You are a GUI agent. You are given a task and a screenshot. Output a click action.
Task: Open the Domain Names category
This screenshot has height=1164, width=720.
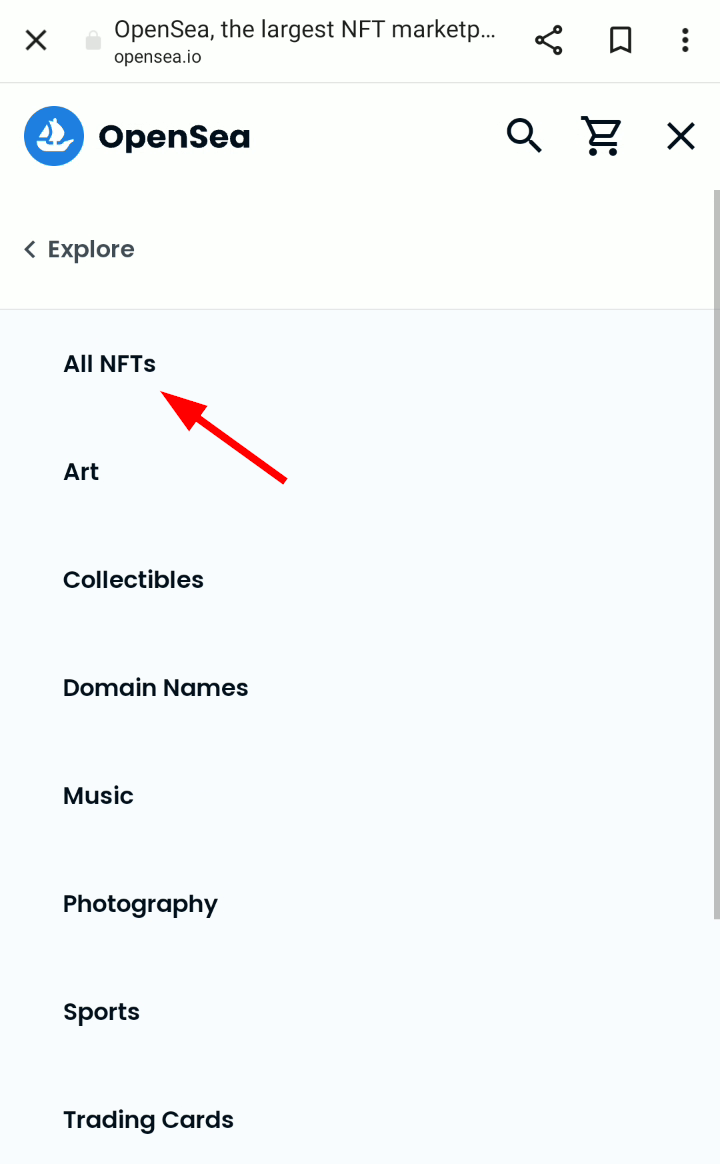[x=155, y=688]
